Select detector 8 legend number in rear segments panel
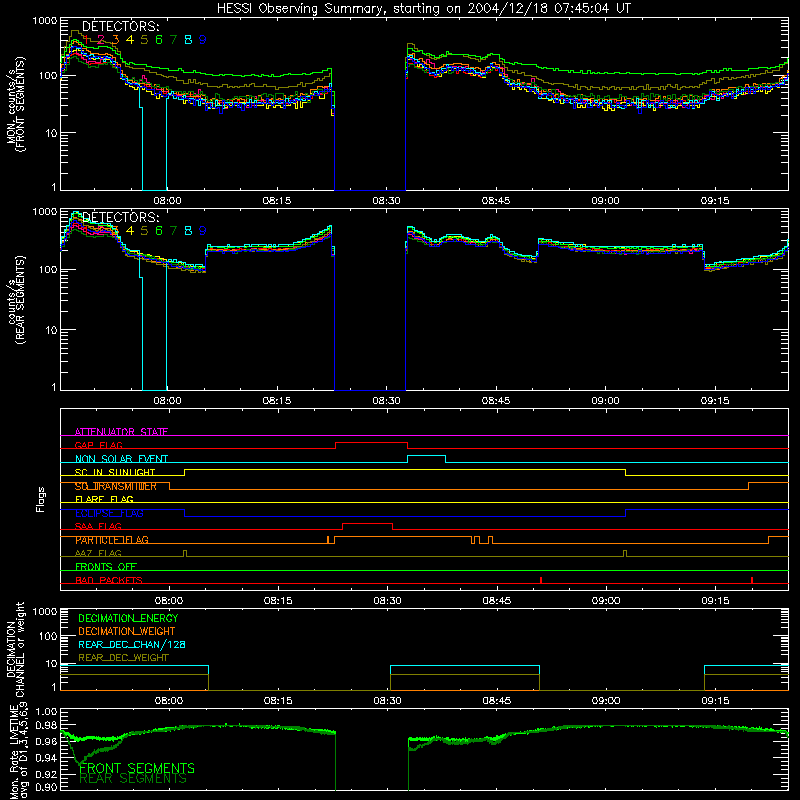This screenshot has width=800, height=800. pyautogui.click(x=188, y=231)
